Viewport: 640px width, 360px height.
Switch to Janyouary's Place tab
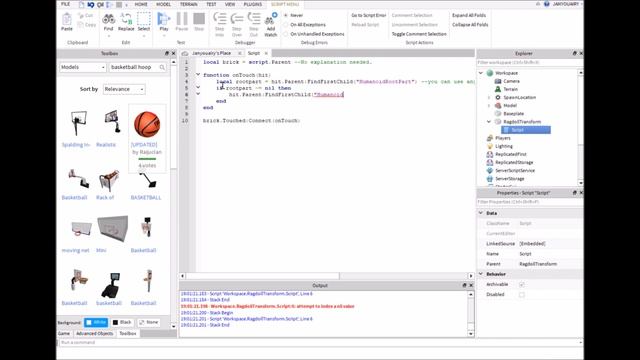coord(212,53)
